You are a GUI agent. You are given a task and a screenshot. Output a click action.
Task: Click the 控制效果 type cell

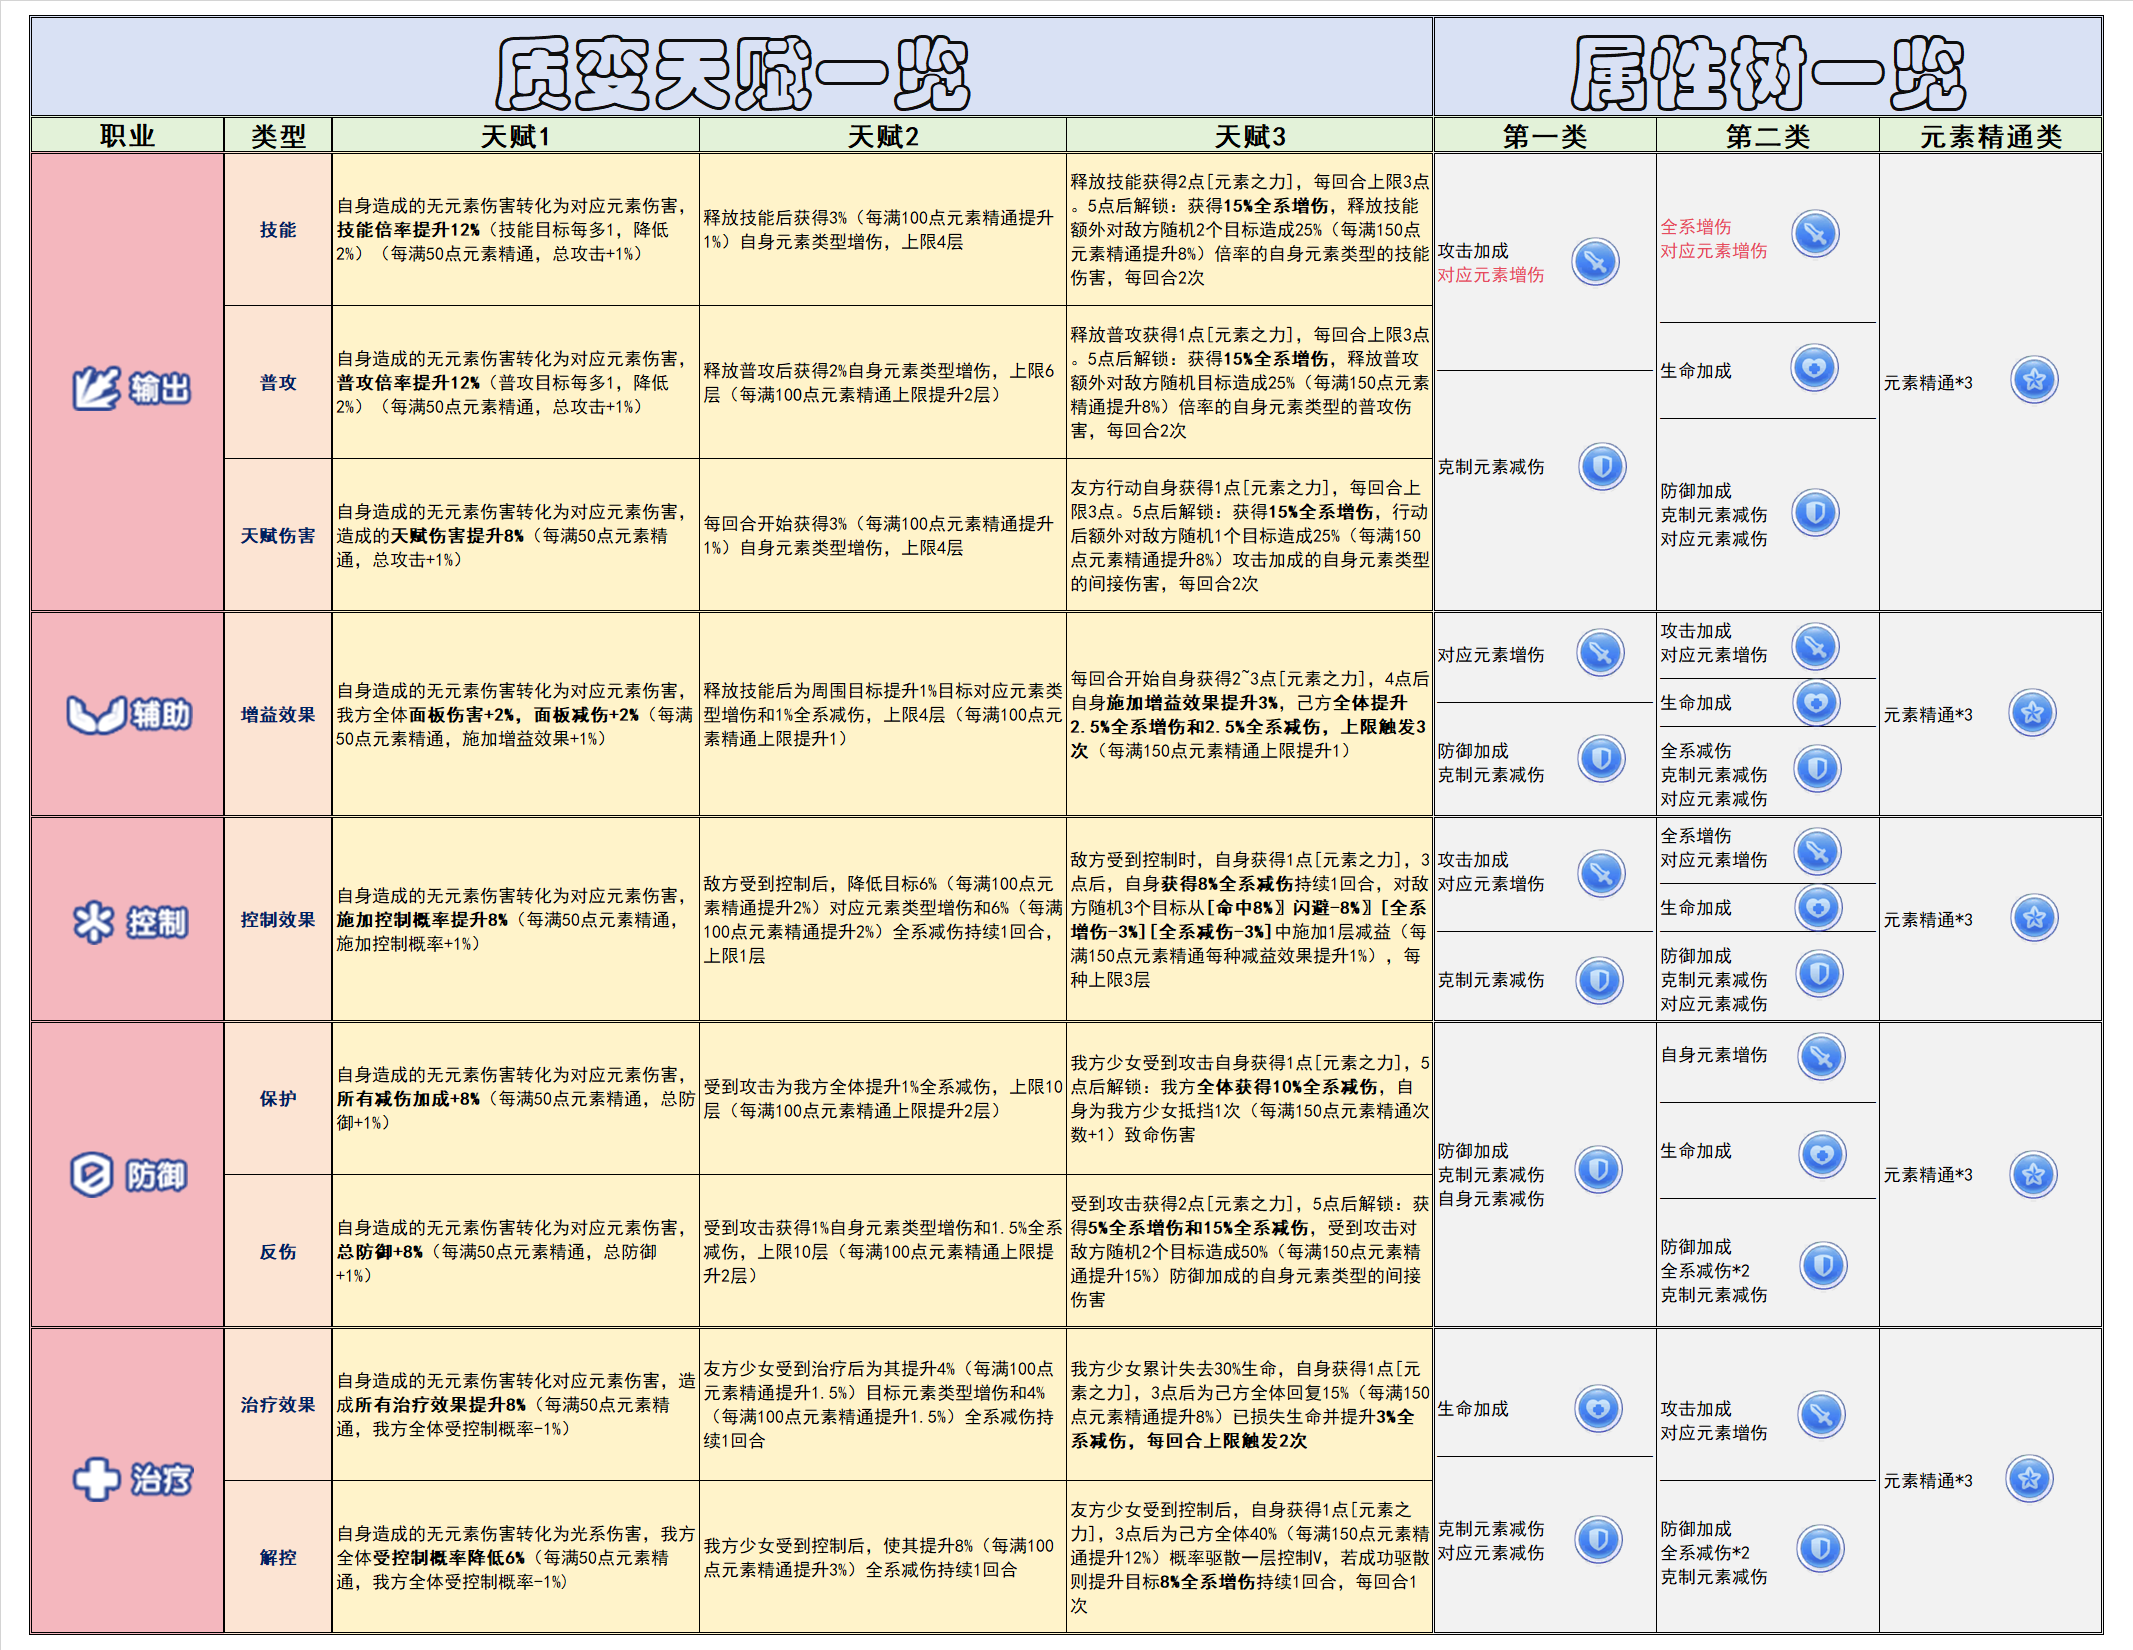pos(278,920)
